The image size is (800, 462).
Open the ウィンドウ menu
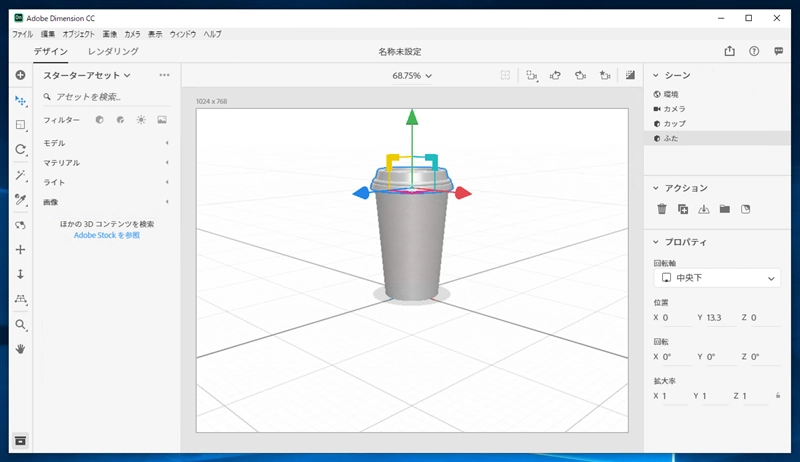pyautogui.click(x=183, y=34)
